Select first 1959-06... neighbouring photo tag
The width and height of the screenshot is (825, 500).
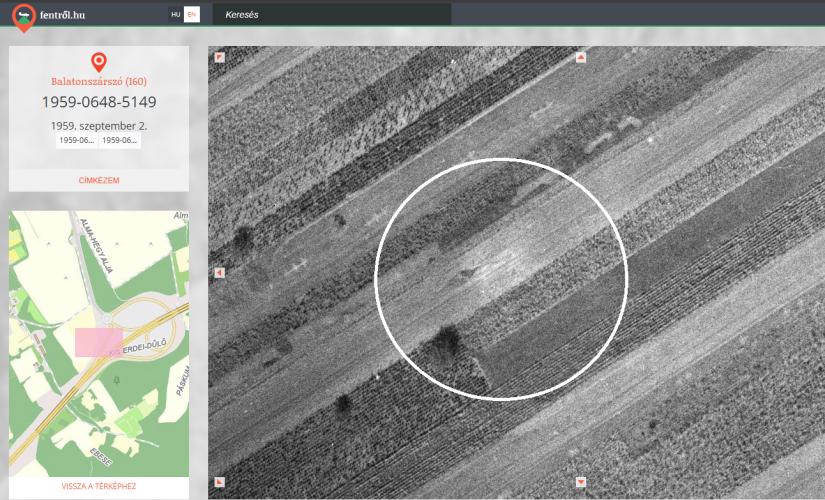tap(77, 141)
